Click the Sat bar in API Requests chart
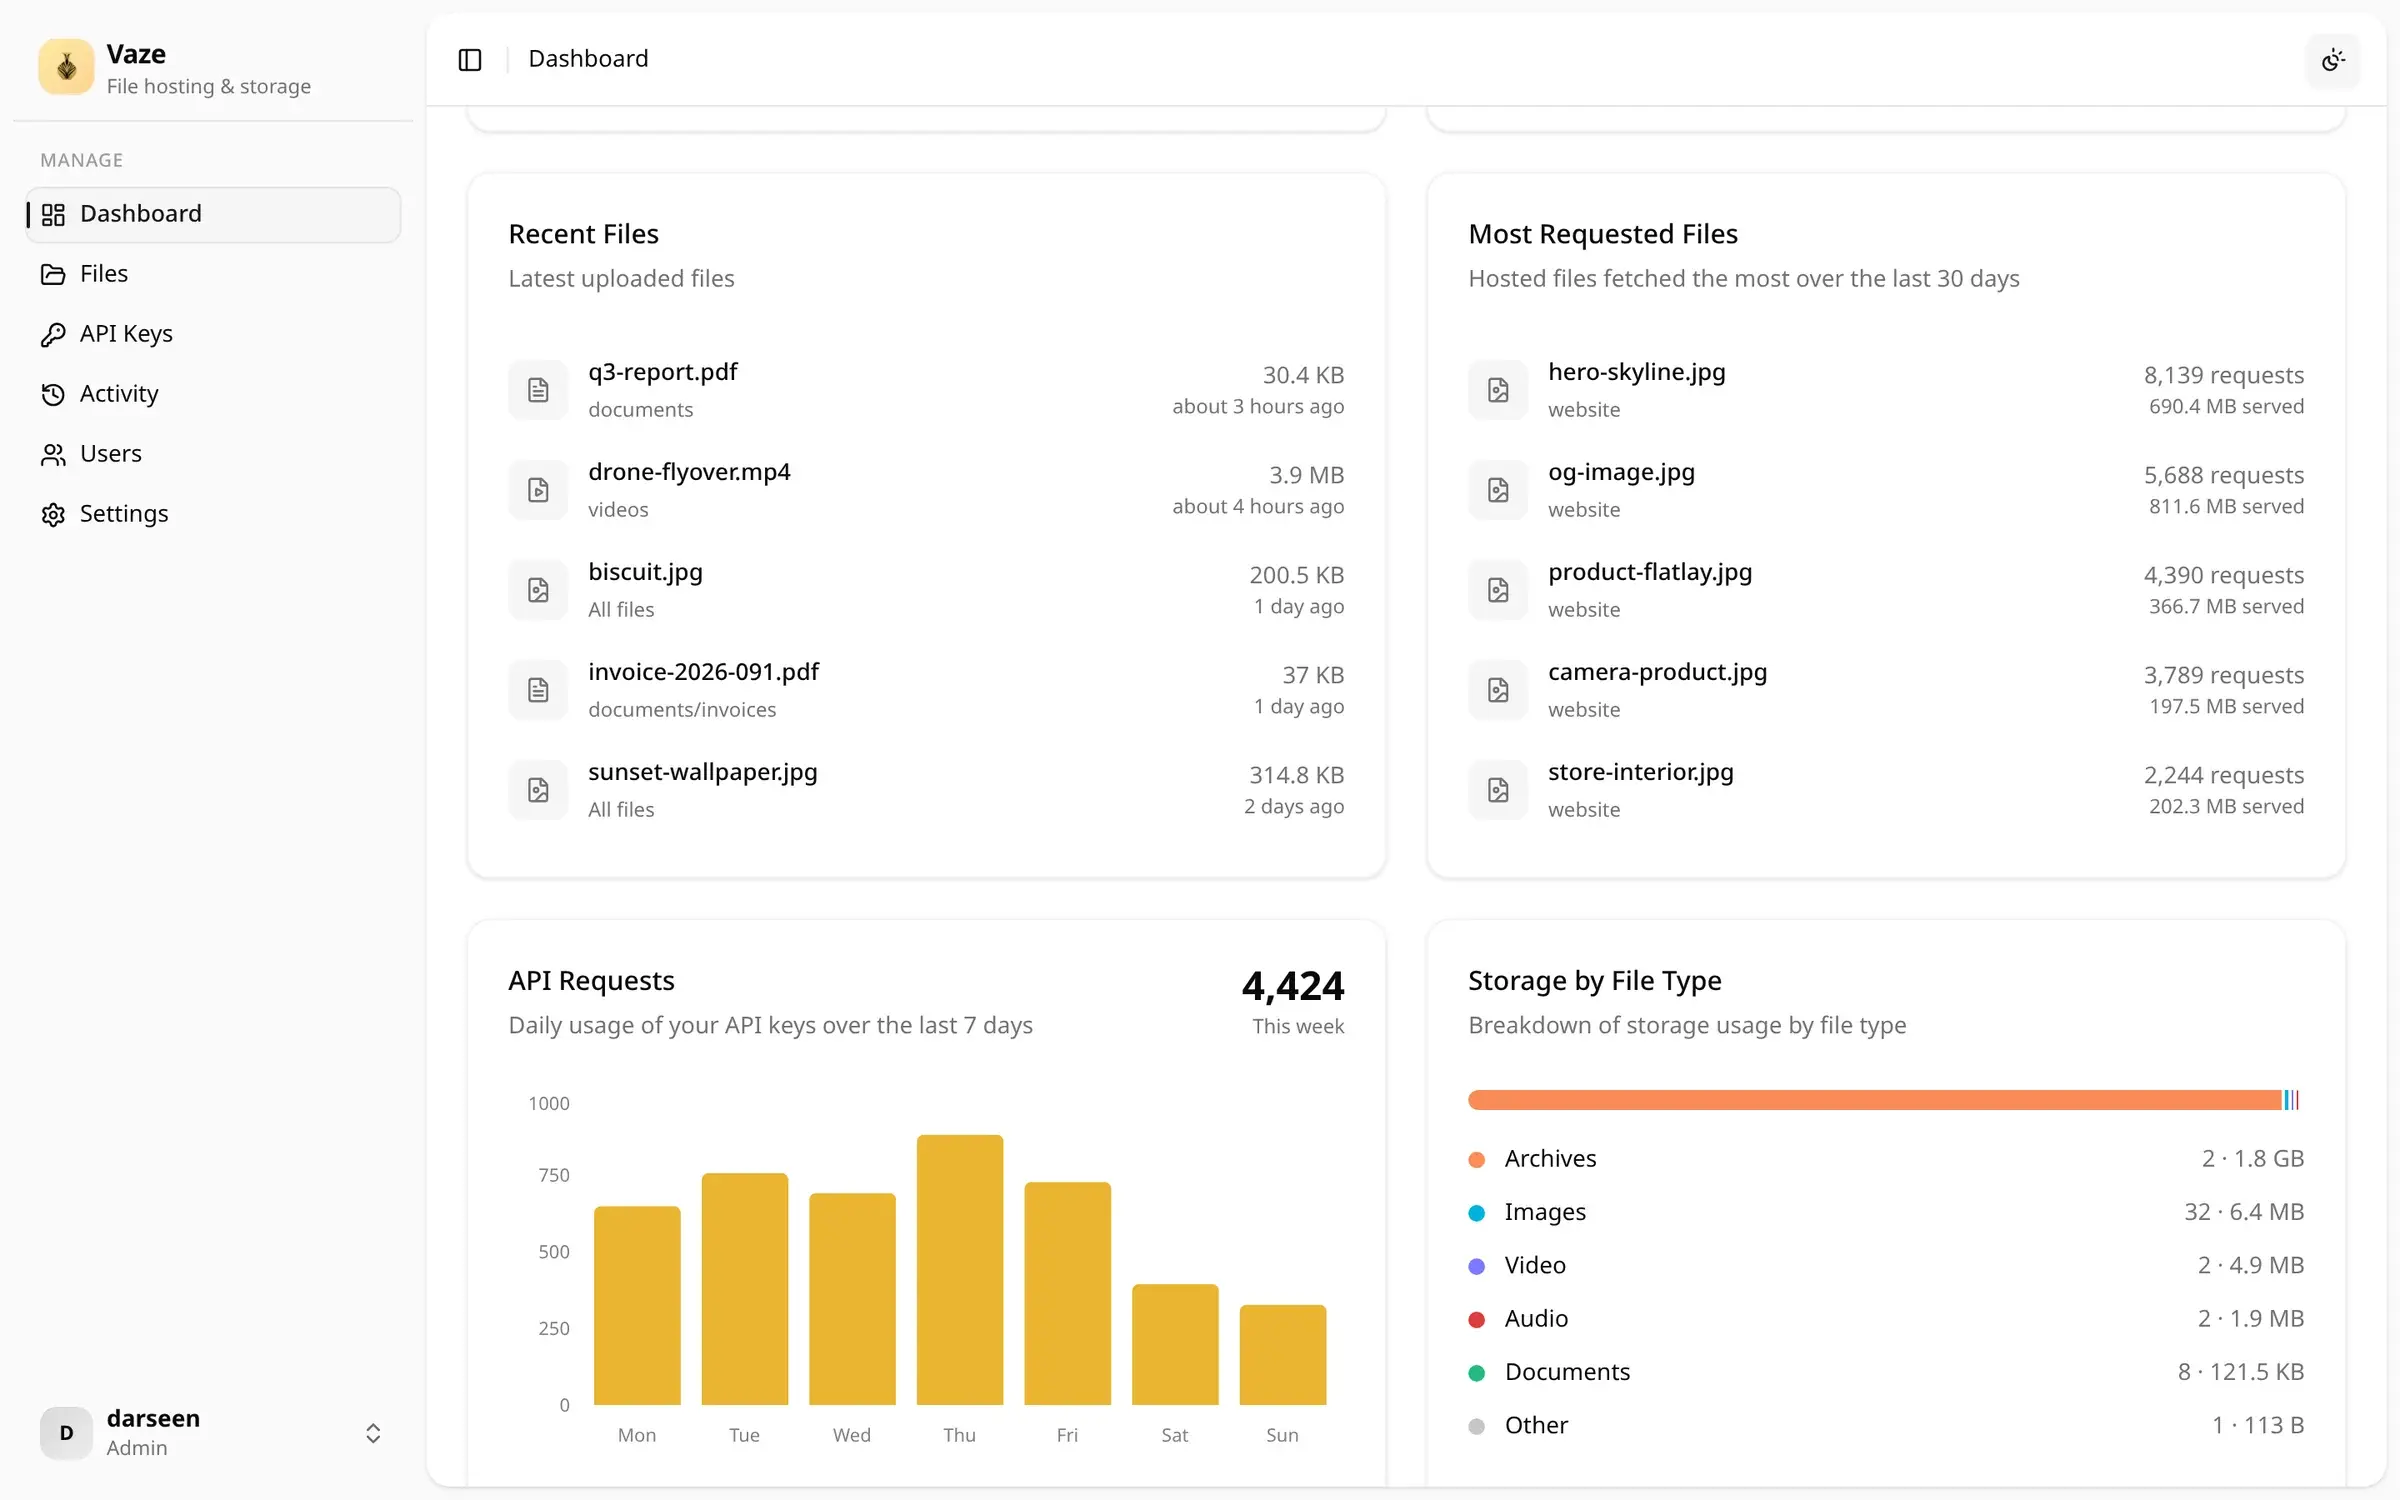The width and height of the screenshot is (2400, 1500). coord(1175,1345)
